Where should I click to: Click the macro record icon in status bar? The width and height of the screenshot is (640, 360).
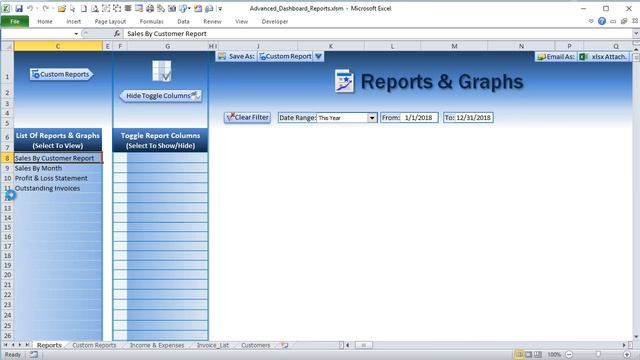point(34,355)
